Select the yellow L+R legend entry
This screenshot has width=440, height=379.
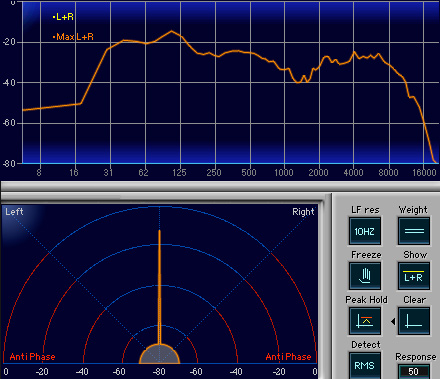(63, 17)
